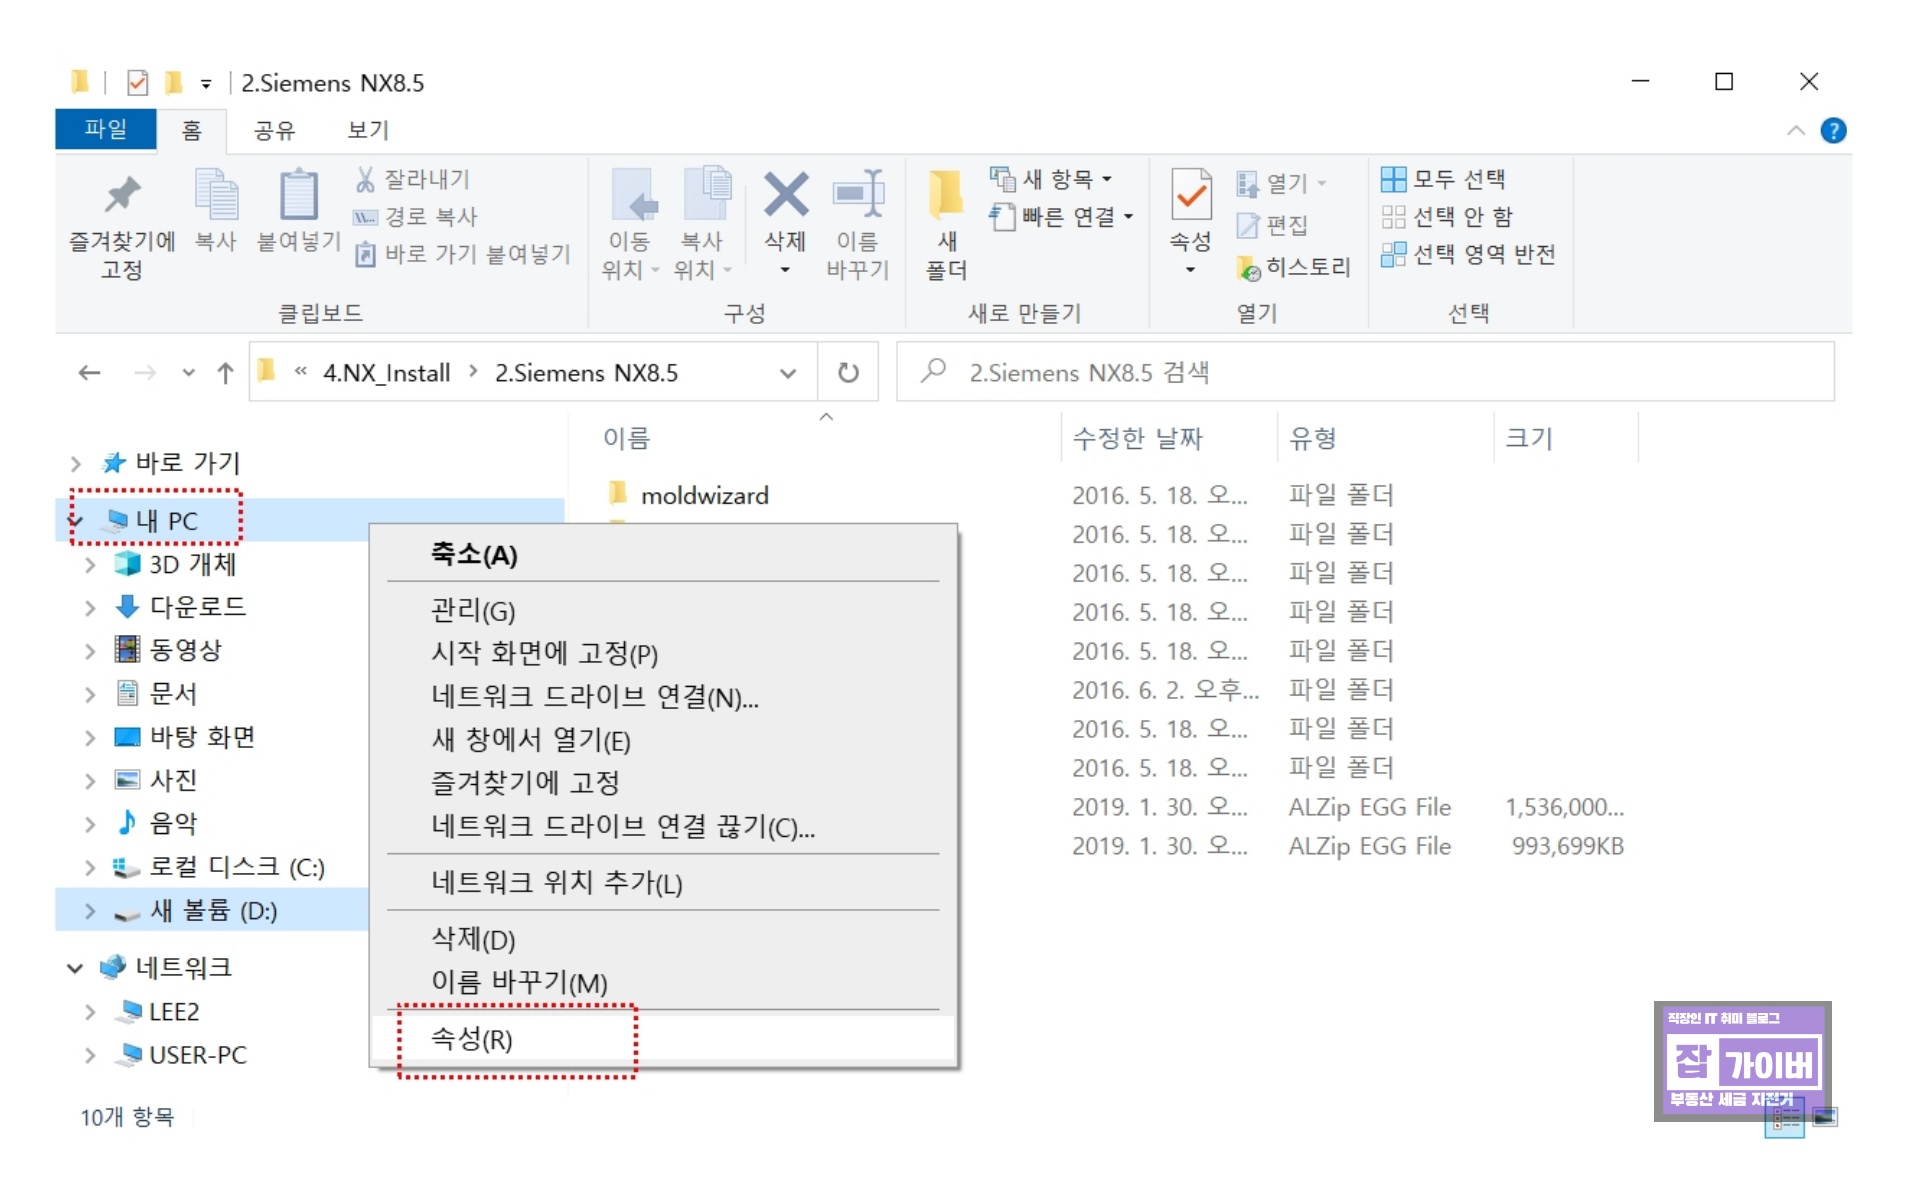This screenshot has height=1194, width=1908.
Task: Click the 복사 위치 copy-to icon
Action: coord(706,194)
